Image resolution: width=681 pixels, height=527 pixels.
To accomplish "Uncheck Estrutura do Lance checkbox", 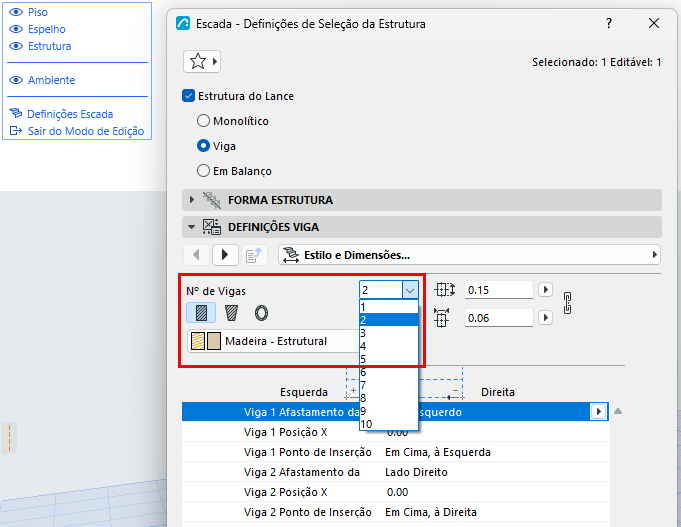I will (188, 96).
